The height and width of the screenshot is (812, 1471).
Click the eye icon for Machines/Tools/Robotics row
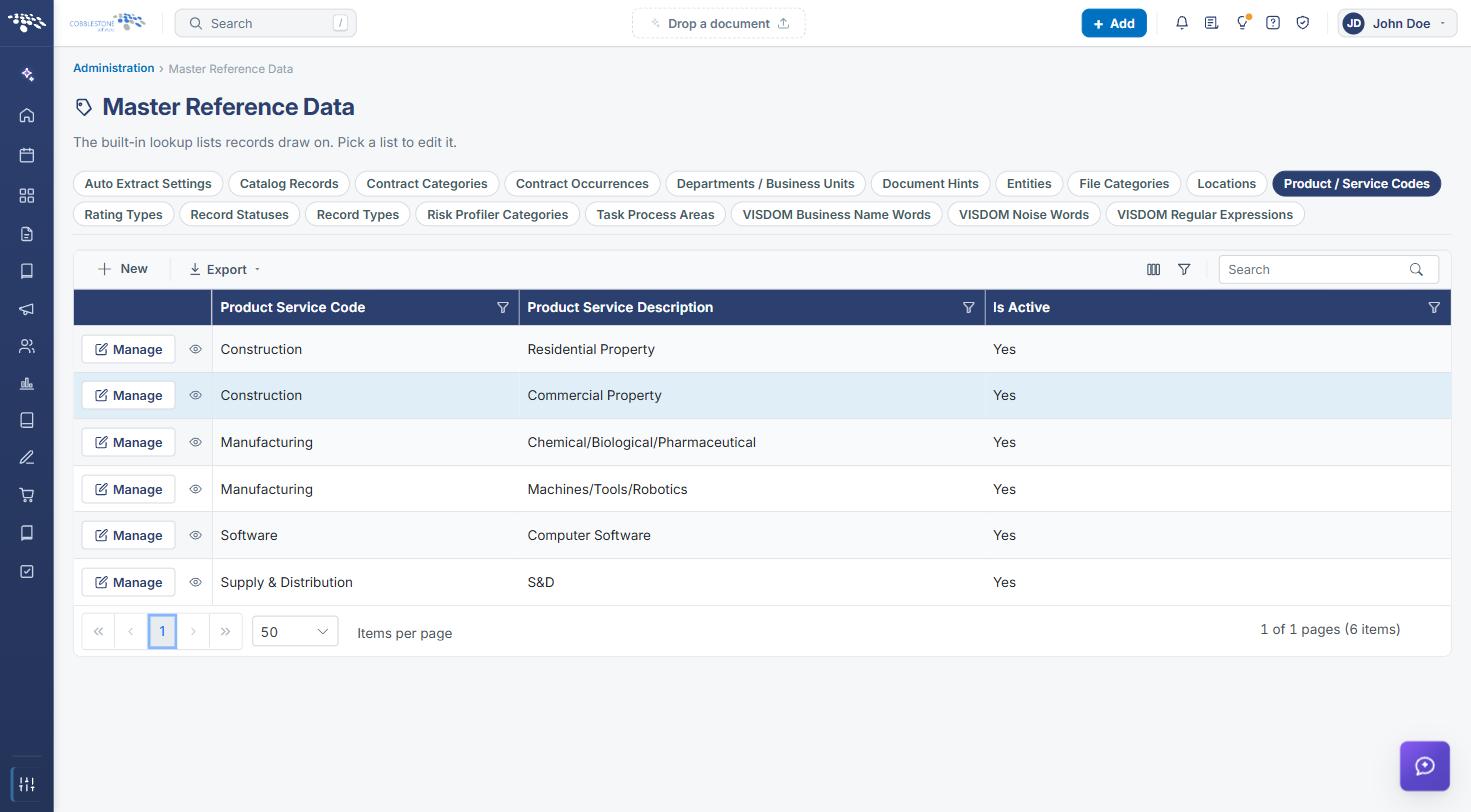(x=196, y=489)
